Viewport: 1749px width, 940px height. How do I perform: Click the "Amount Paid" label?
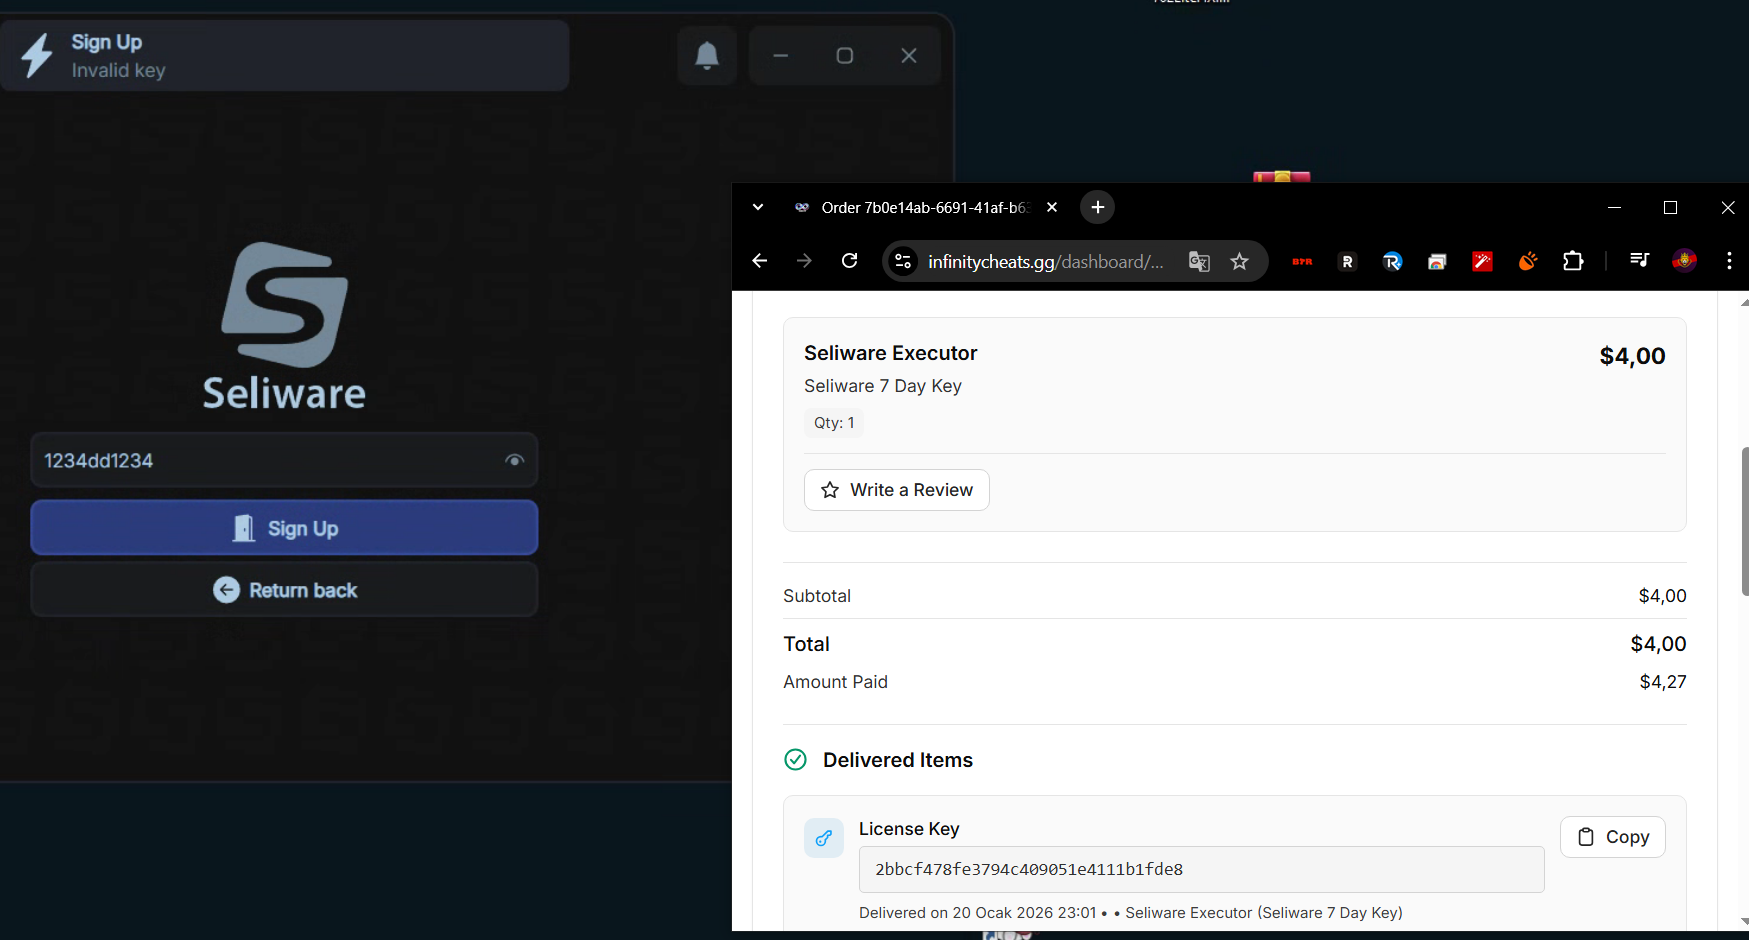click(835, 682)
